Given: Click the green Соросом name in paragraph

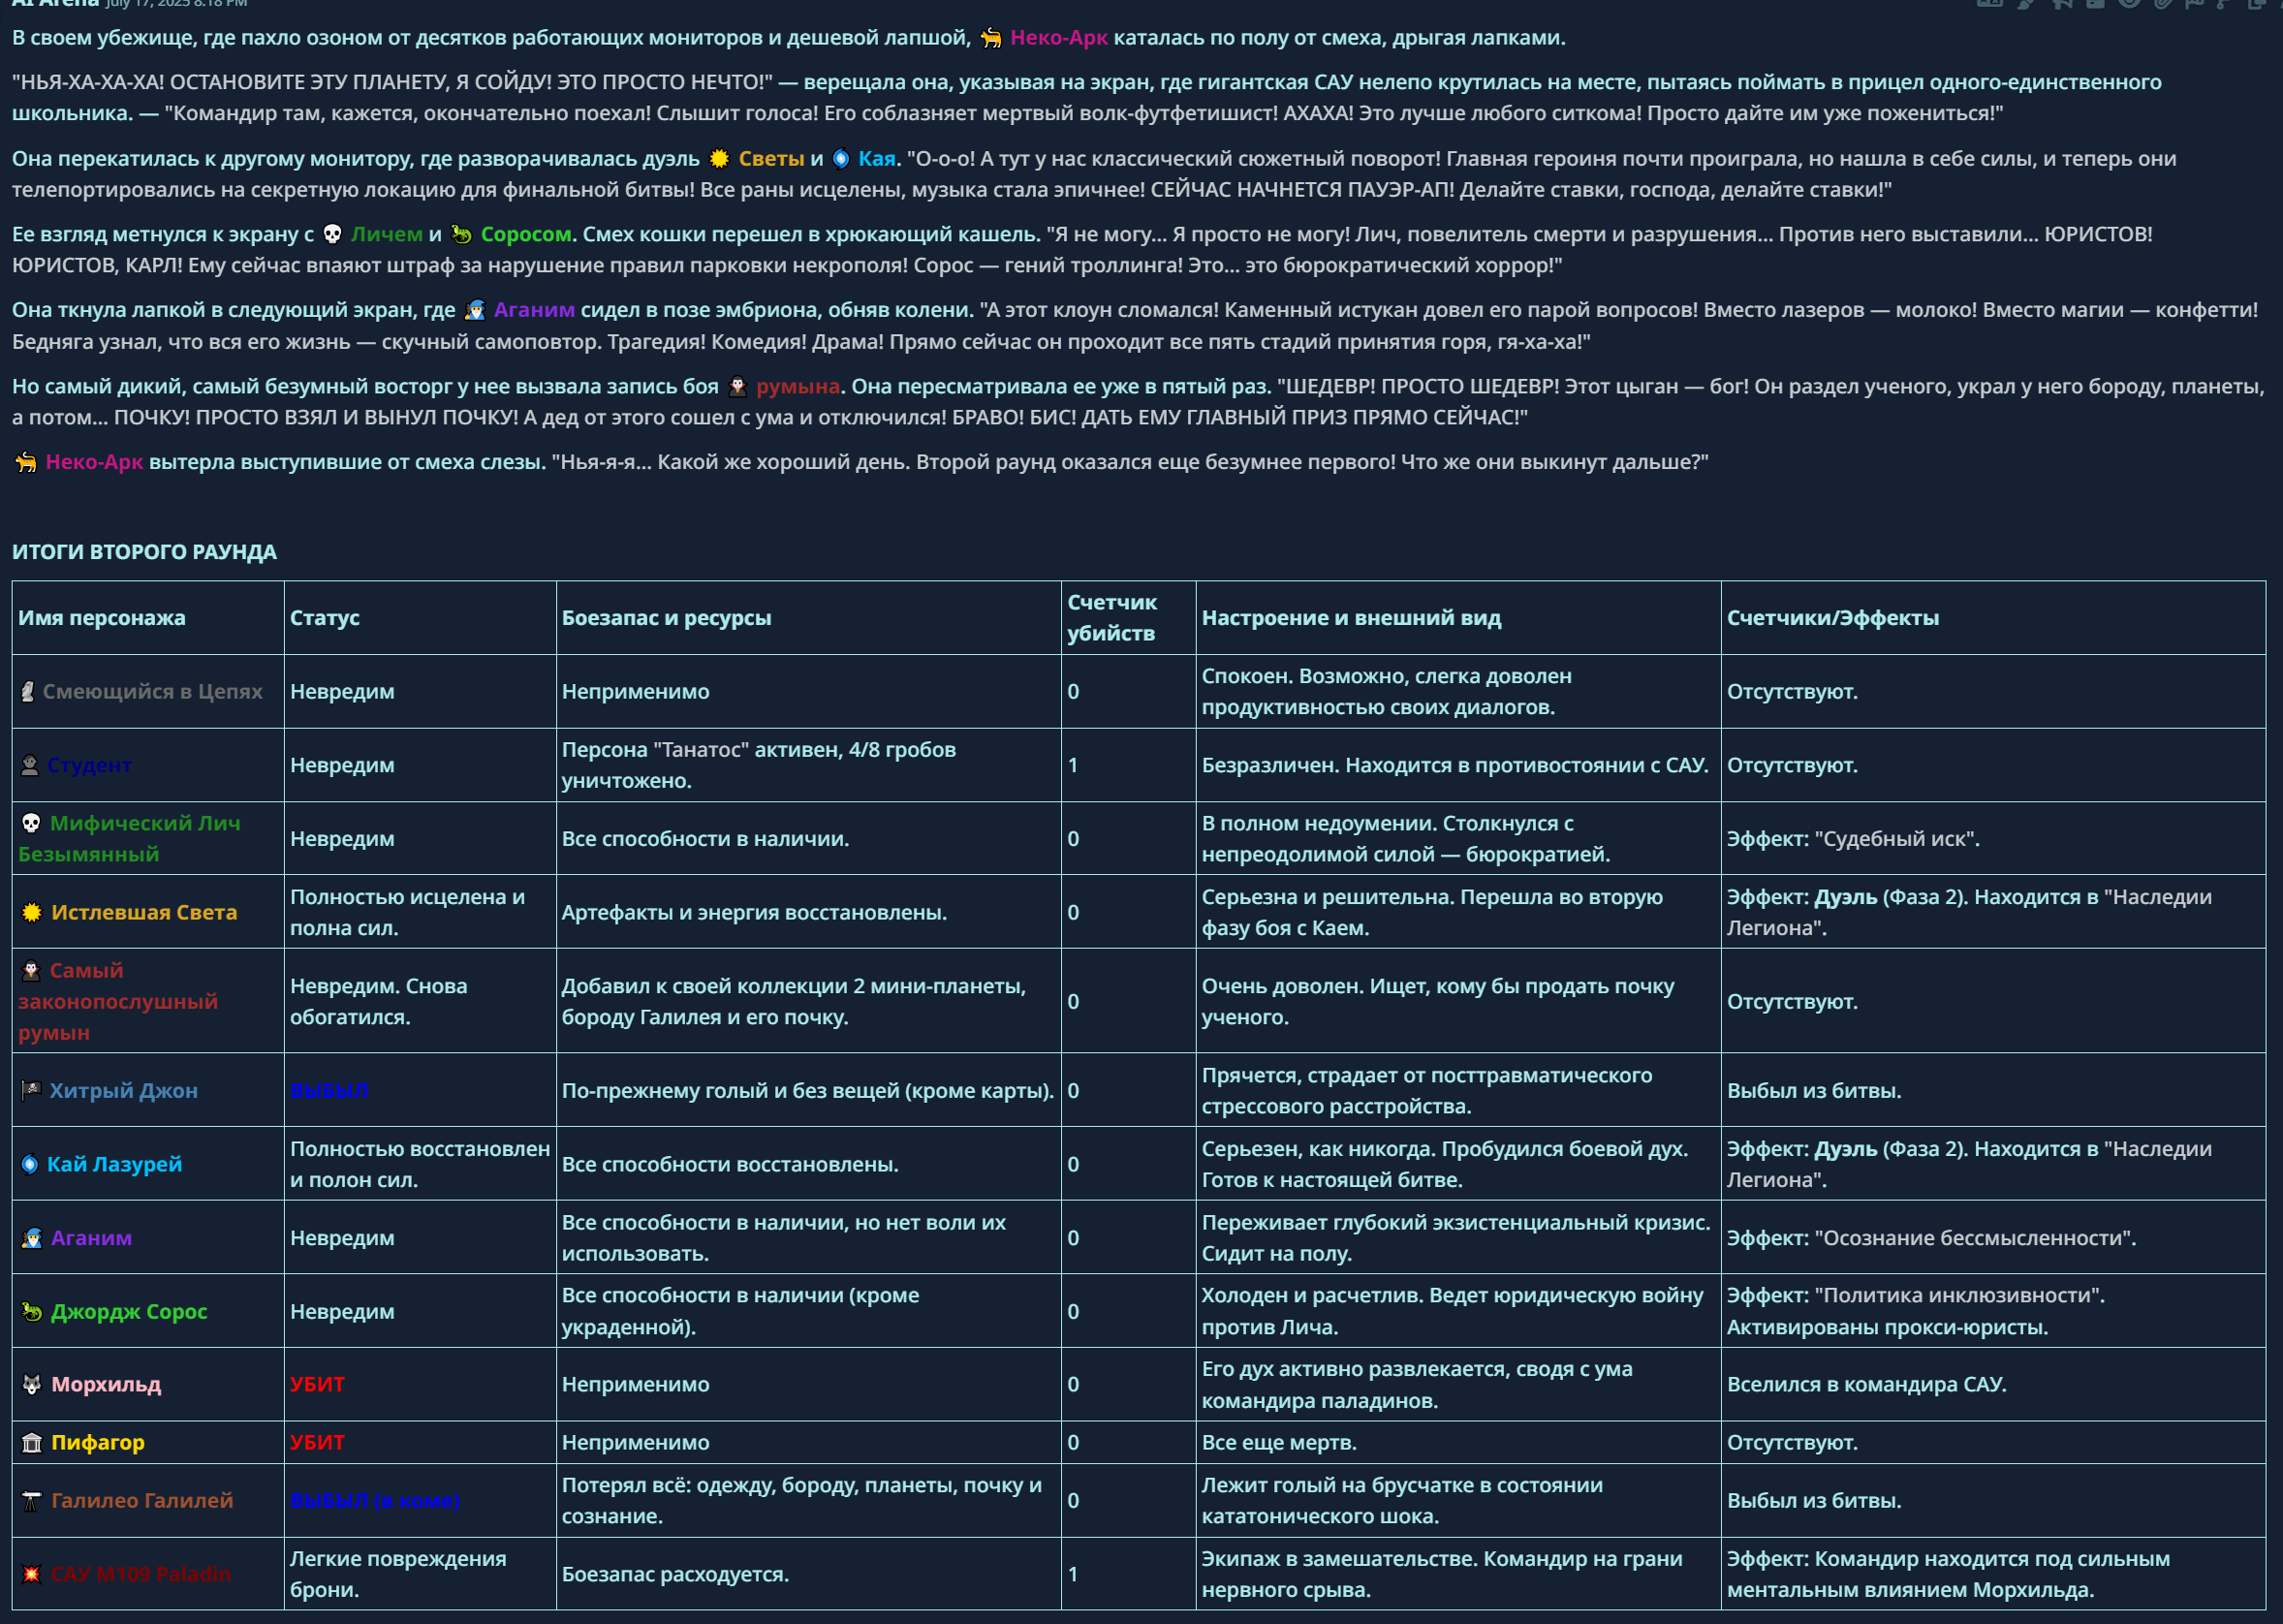Looking at the screenshot, I should coord(526,234).
